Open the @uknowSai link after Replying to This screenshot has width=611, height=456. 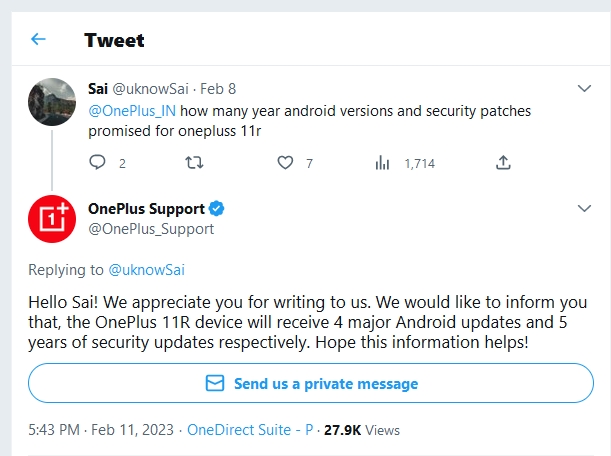[x=146, y=269]
